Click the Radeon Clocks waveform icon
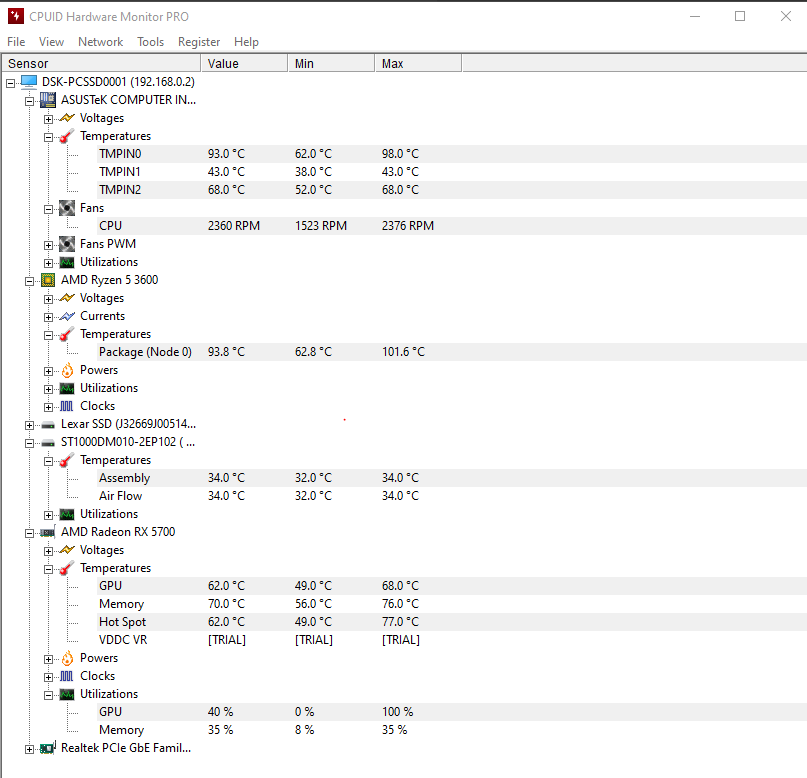Viewport: 807px width, 778px height. [x=67, y=677]
